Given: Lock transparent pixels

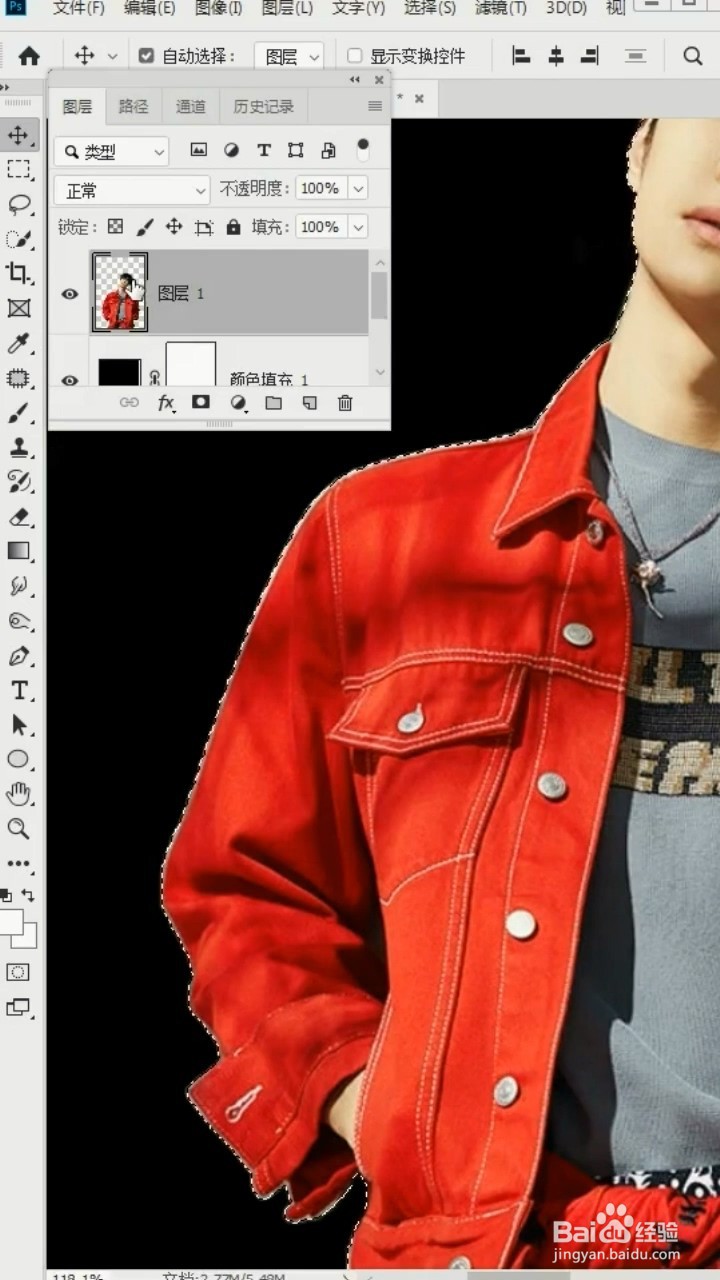Looking at the screenshot, I should (116, 227).
